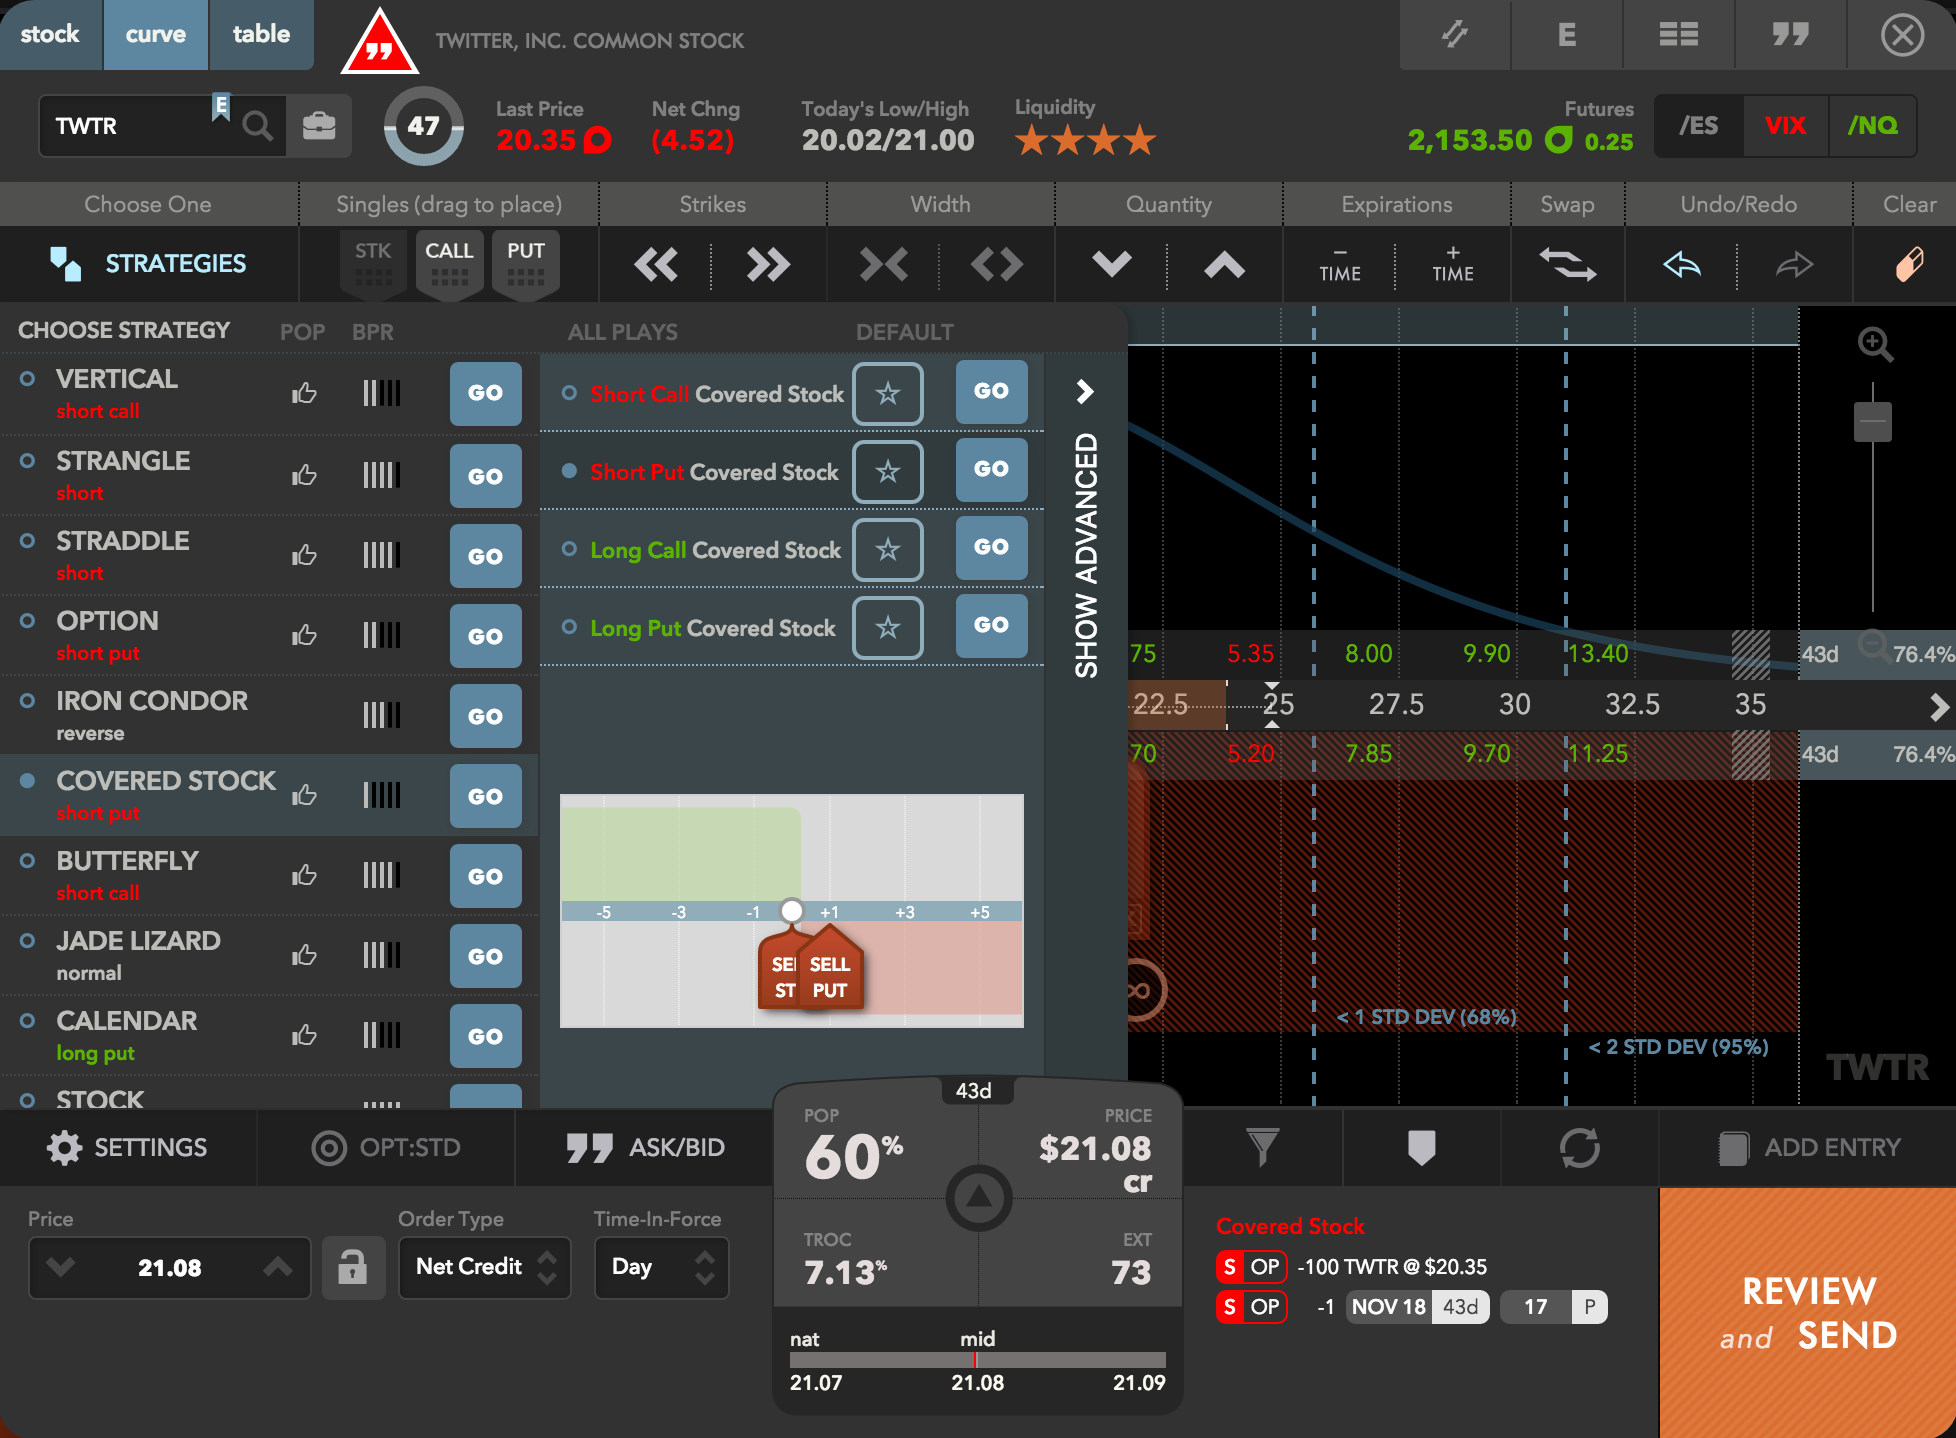Switch to the table tab
The width and height of the screenshot is (1956, 1438).
point(261,34)
